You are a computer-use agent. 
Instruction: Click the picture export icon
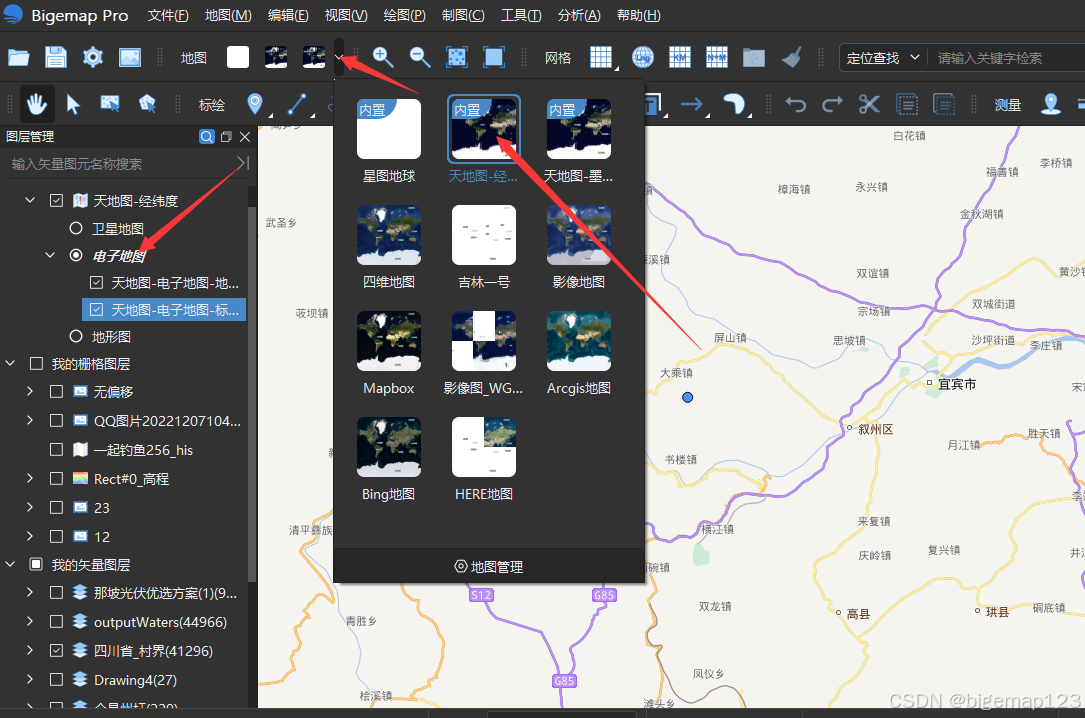pyautogui.click(x=130, y=57)
